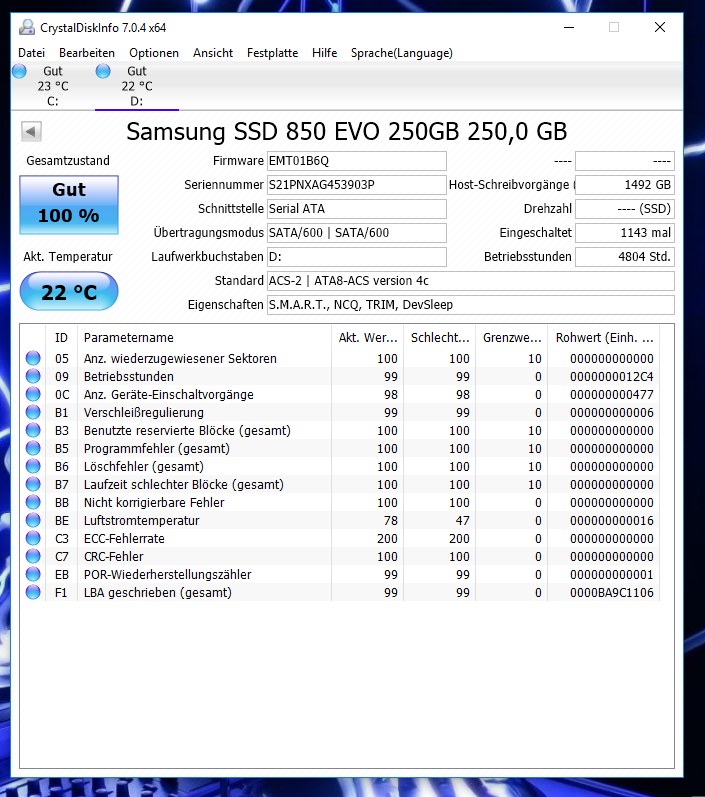This screenshot has width=705, height=797.
Task: Click the Übertragungsmodus SATA/600 field
Action: pos(357,232)
